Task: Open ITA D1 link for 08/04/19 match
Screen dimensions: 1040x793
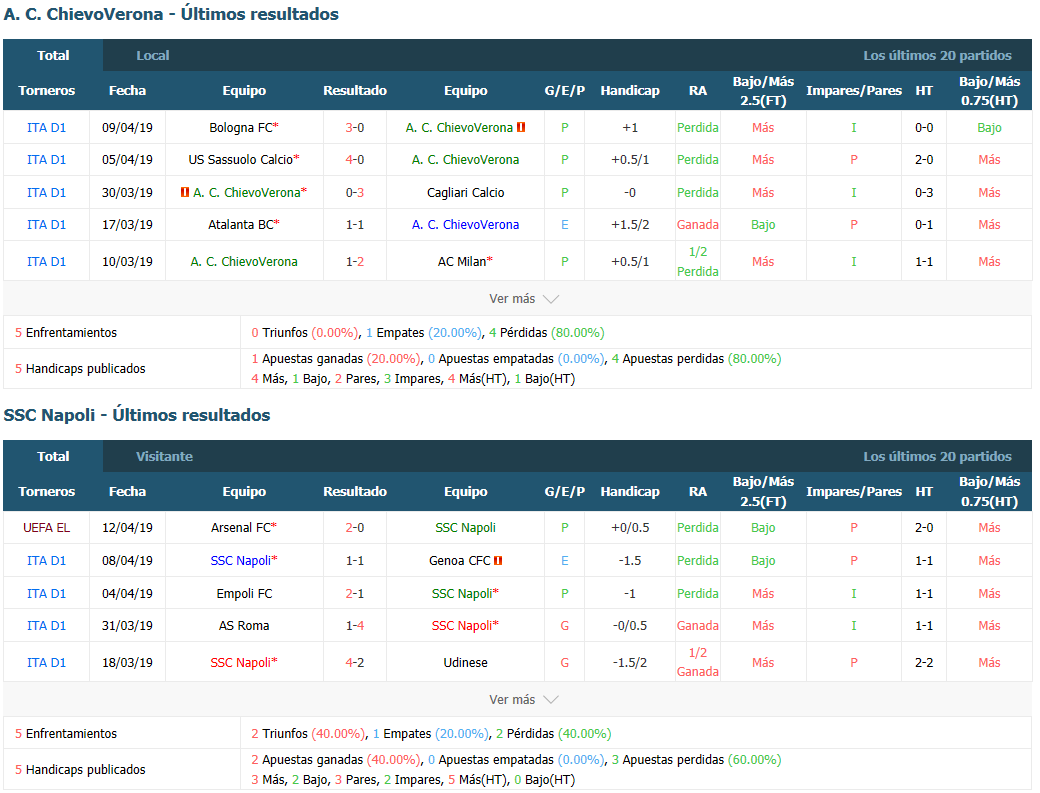Action: [x=46, y=560]
